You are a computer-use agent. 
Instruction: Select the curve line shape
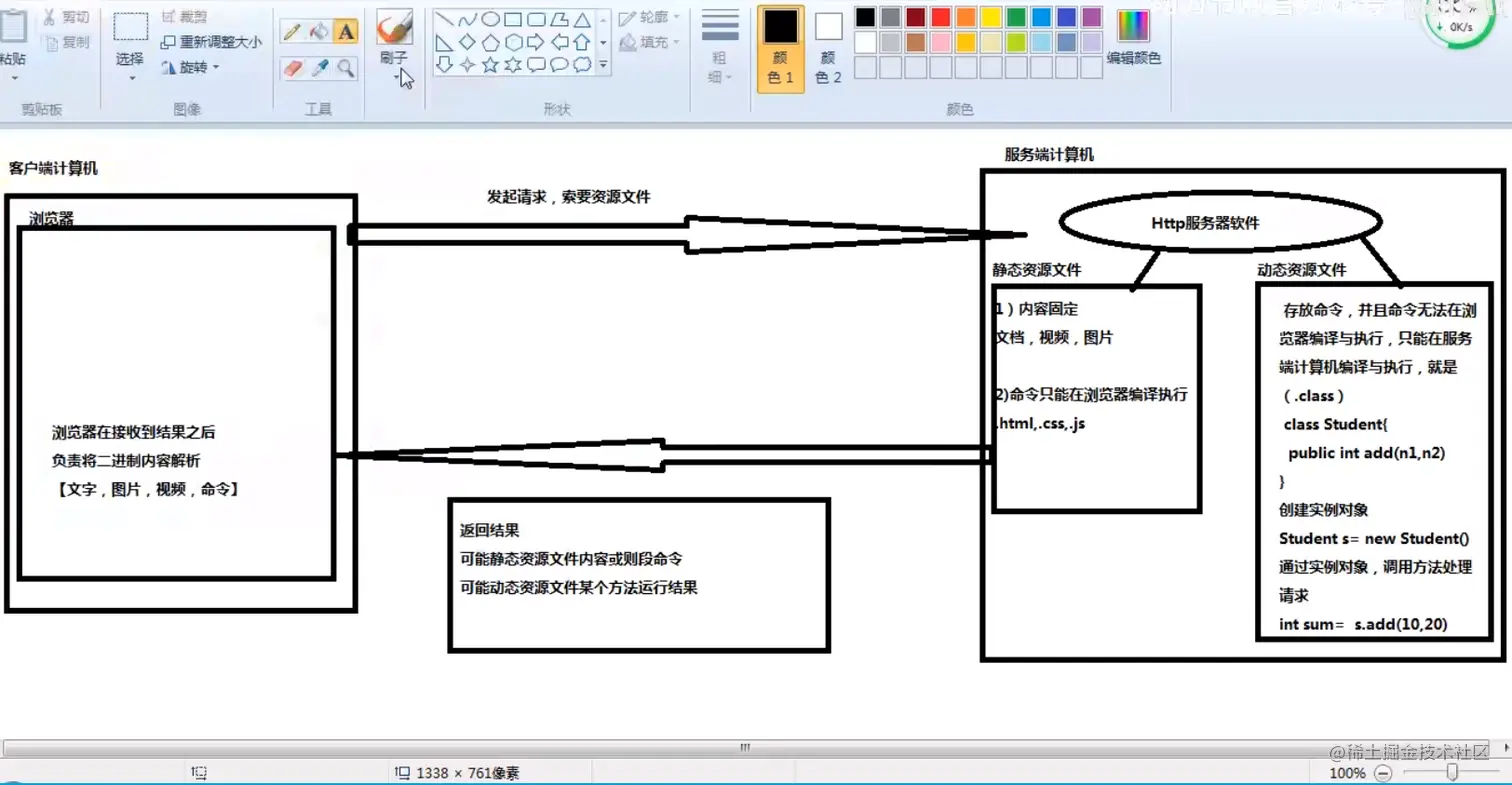coord(467,20)
